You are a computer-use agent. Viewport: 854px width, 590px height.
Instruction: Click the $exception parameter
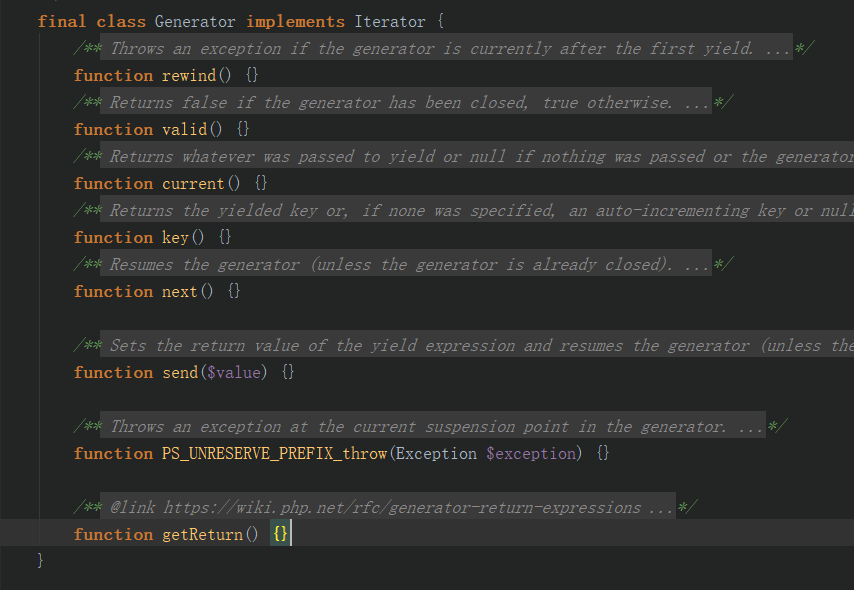point(531,453)
